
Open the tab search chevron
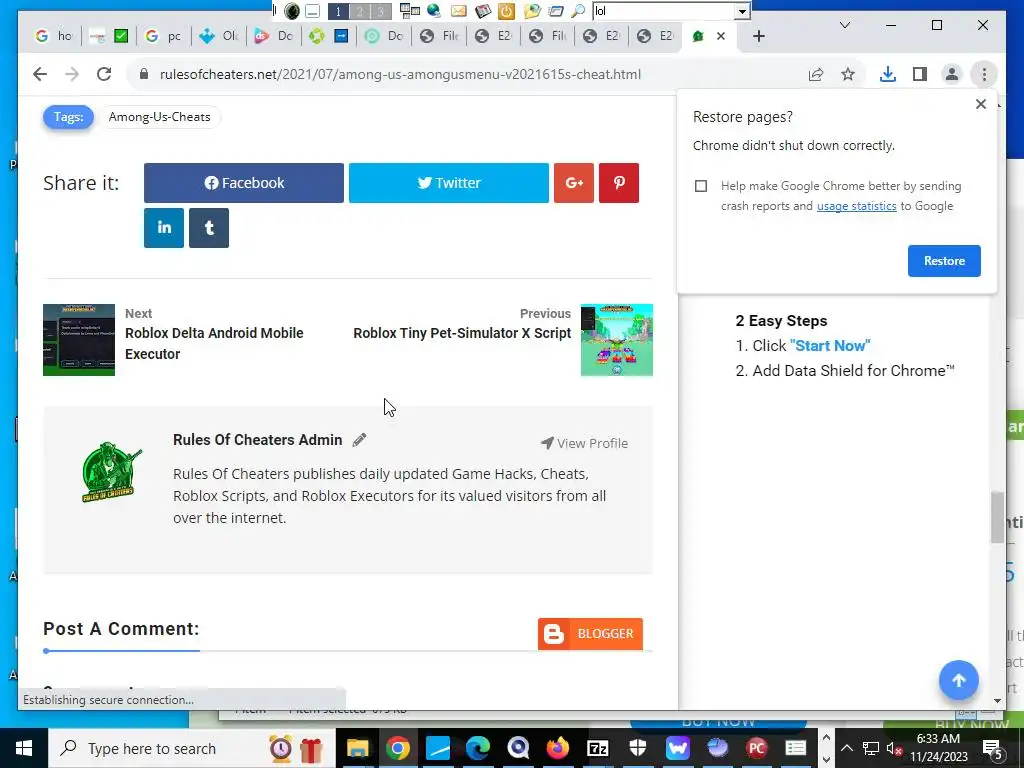(844, 25)
